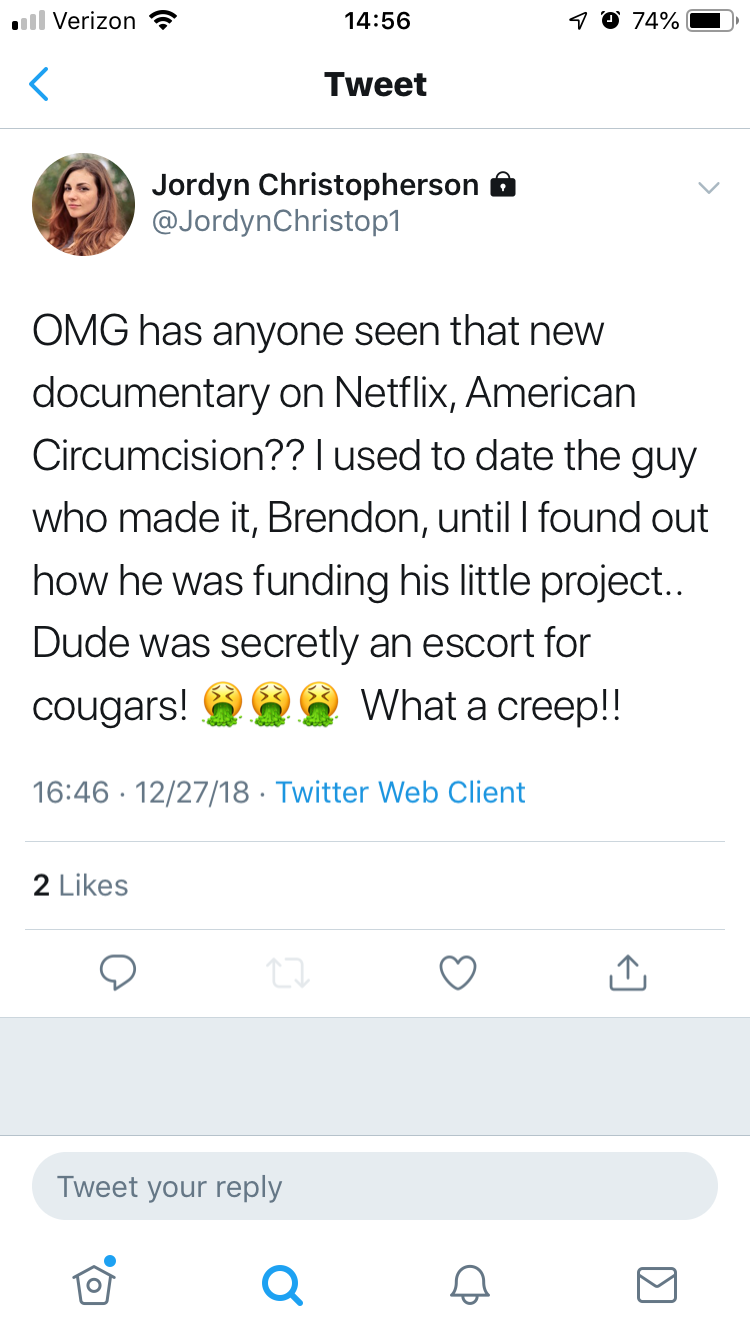Like the tweet with heart icon
This screenshot has width=750, height=1334.
(458, 972)
